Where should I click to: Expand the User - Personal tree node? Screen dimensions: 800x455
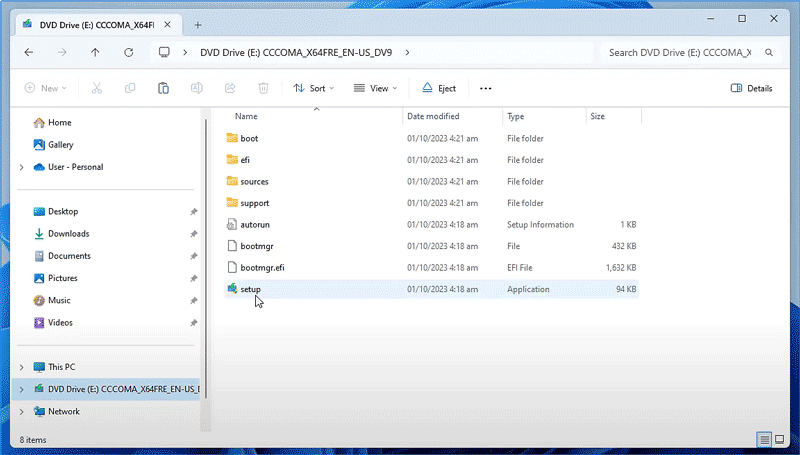[x=21, y=167]
